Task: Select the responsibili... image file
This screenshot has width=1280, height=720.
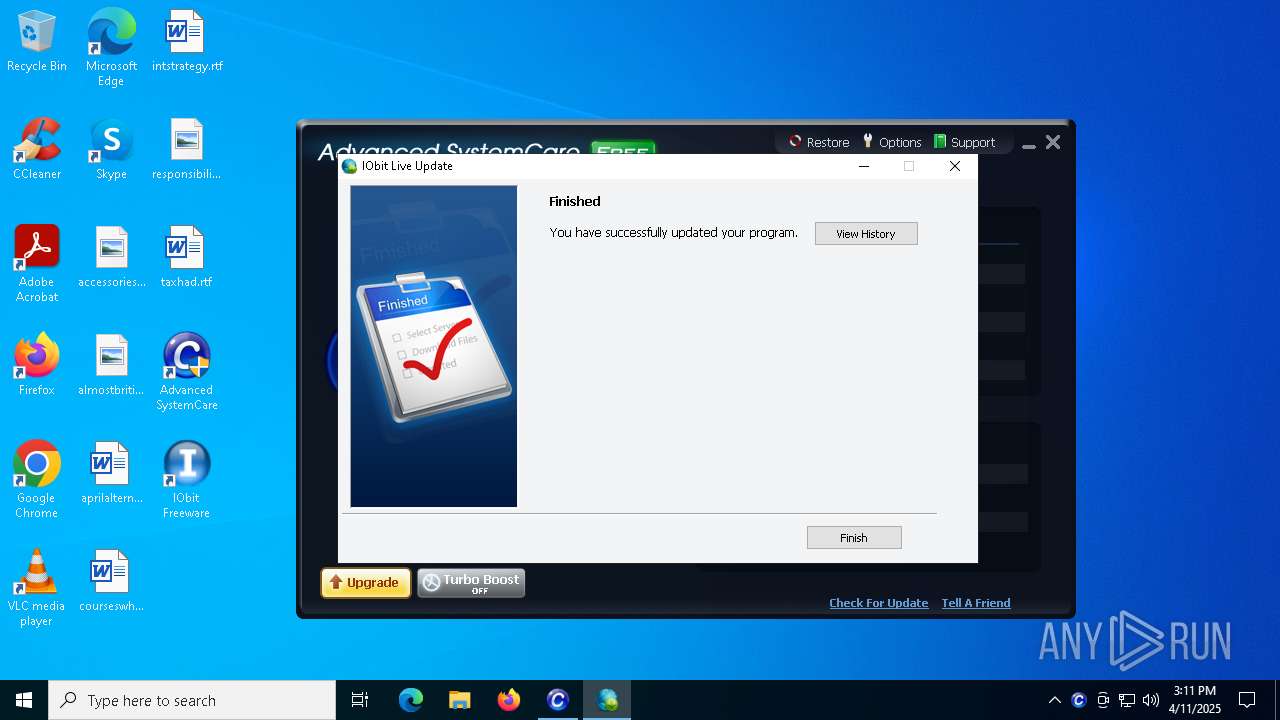Action: click(x=187, y=149)
